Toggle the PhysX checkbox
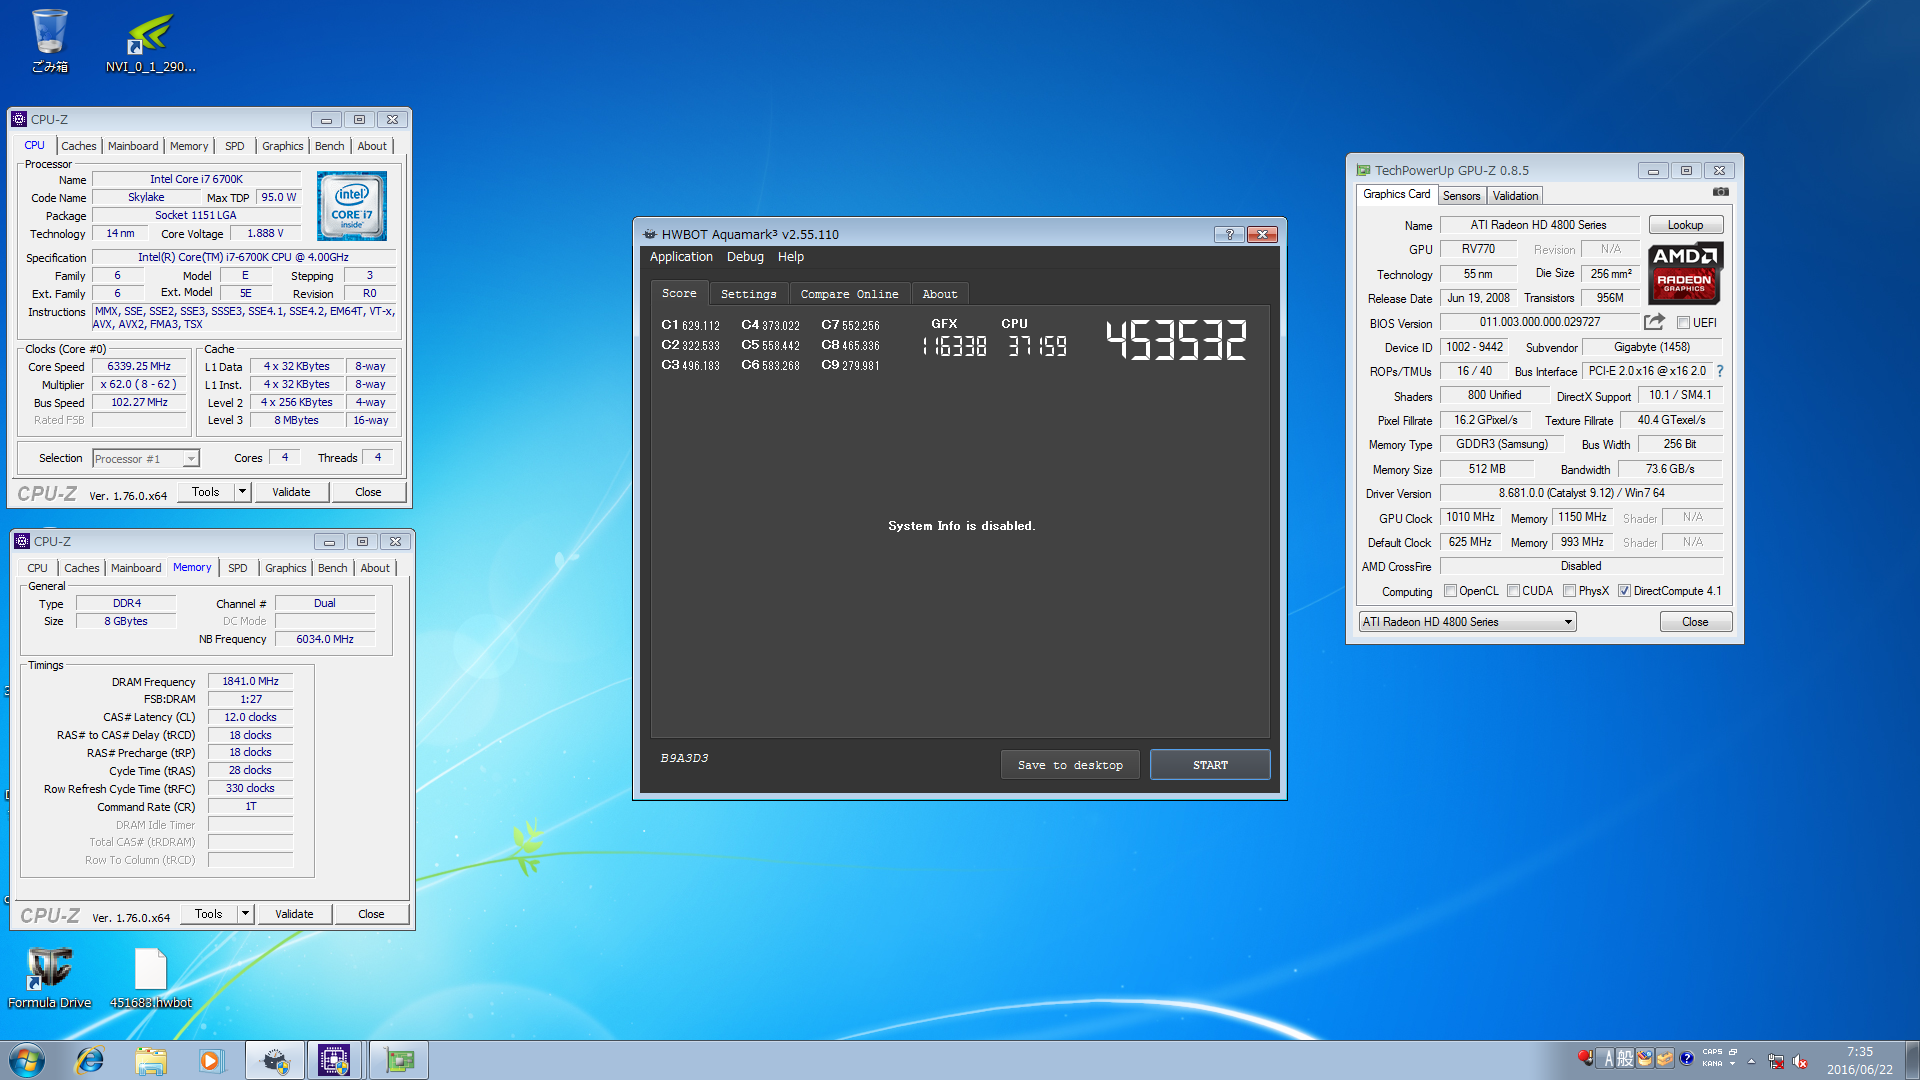Viewport: 1920px width, 1080px height. pos(1569,591)
